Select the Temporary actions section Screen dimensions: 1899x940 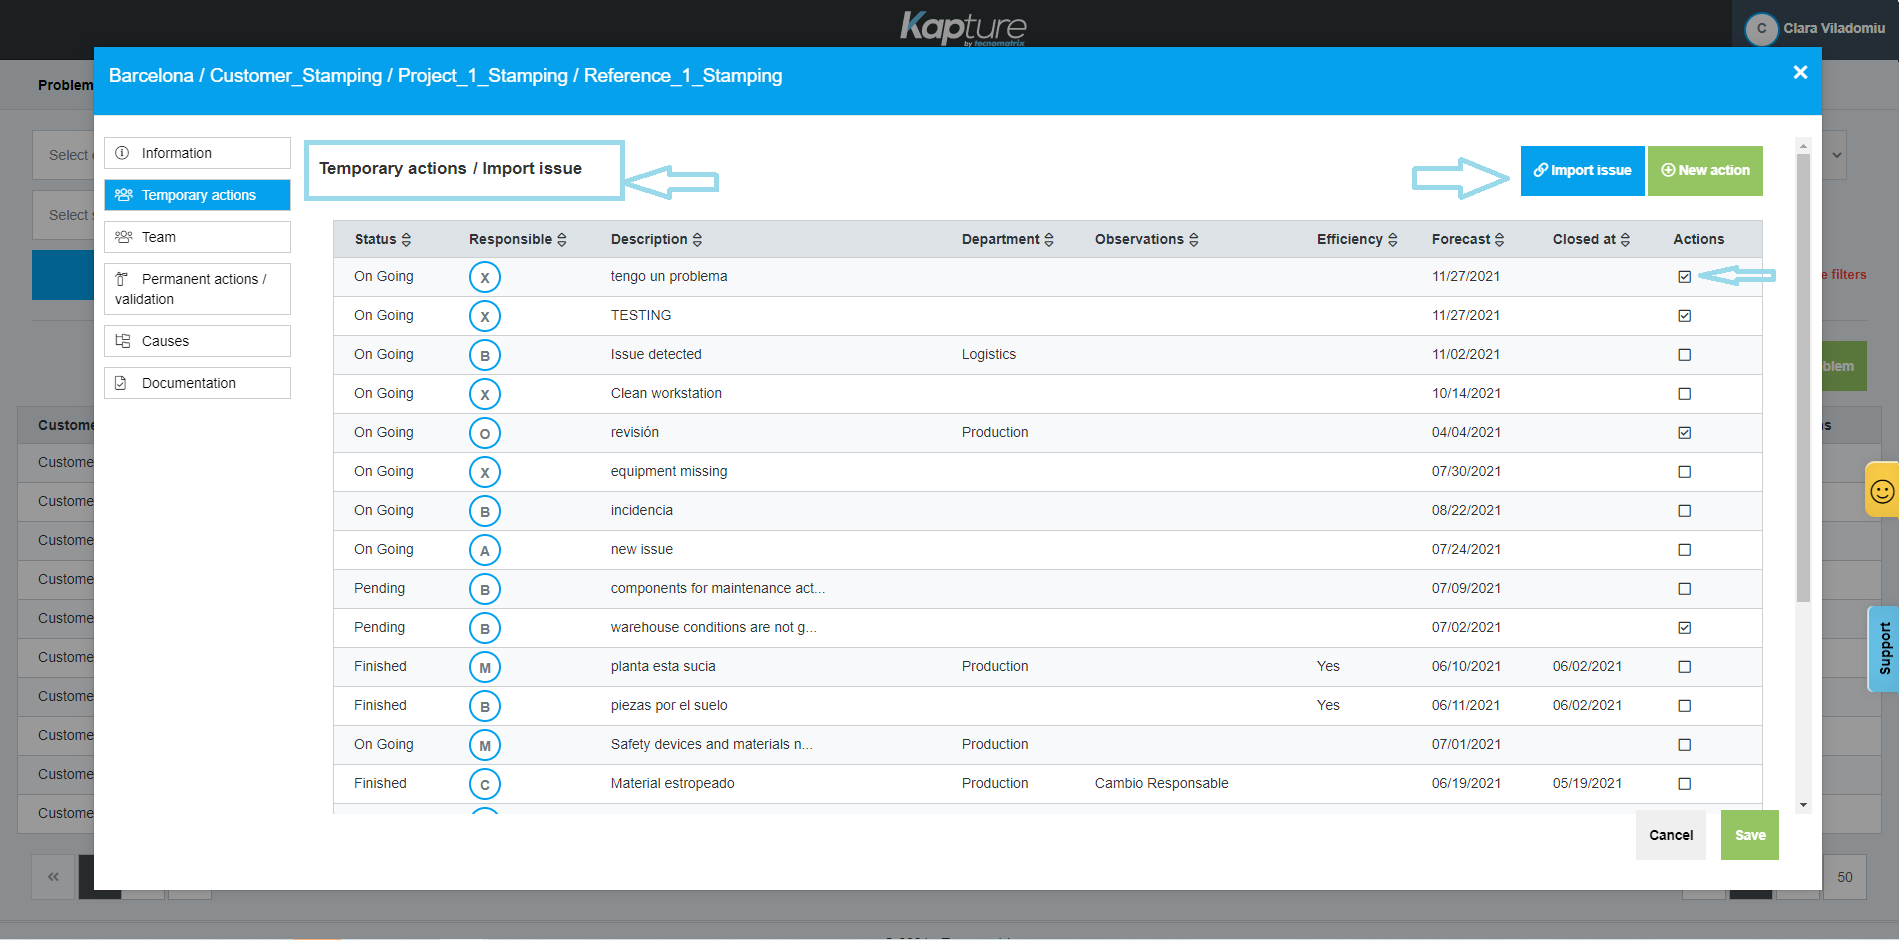[197, 195]
